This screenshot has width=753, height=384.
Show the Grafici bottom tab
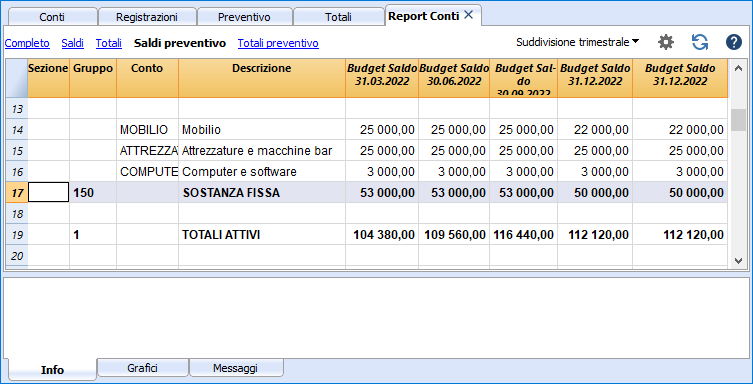[143, 368]
